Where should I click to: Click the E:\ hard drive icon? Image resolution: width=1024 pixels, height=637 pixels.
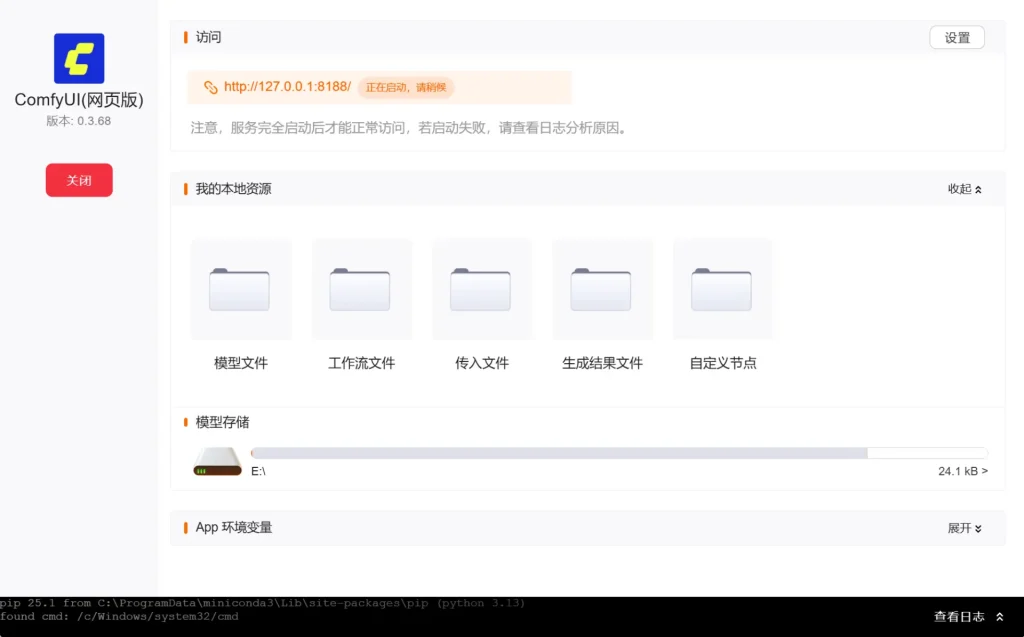pos(216,461)
